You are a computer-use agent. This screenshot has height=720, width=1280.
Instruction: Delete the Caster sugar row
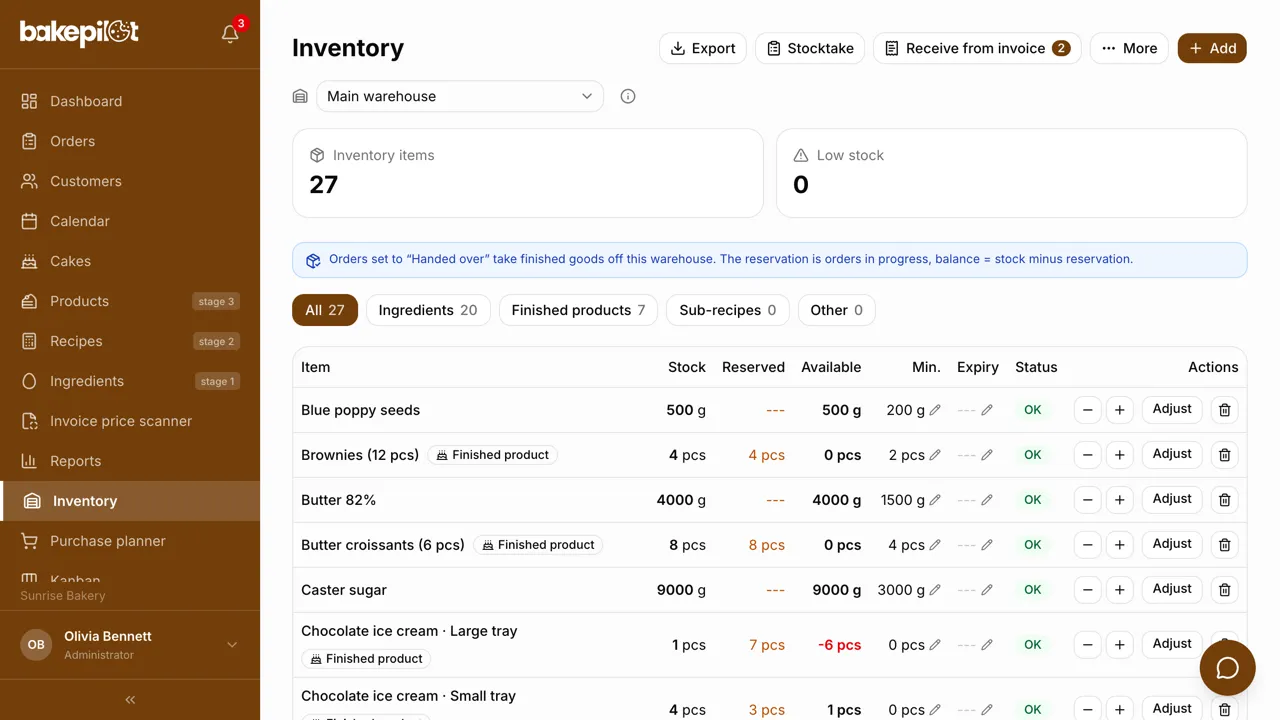click(1225, 590)
